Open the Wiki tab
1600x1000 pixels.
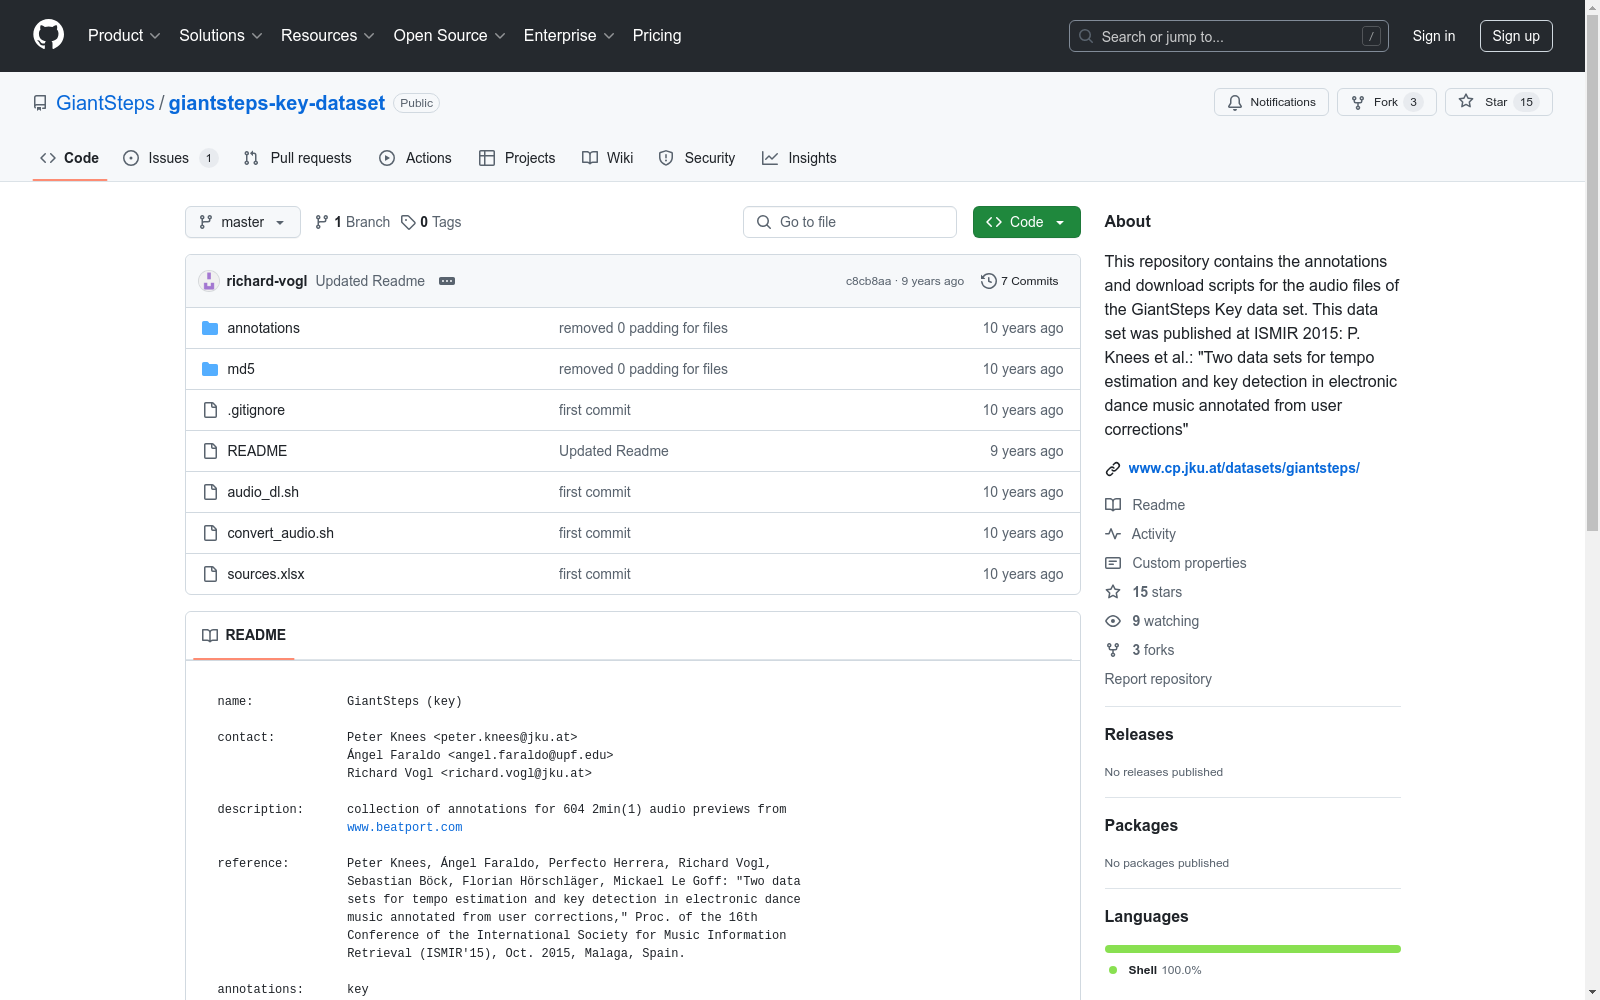tap(608, 158)
